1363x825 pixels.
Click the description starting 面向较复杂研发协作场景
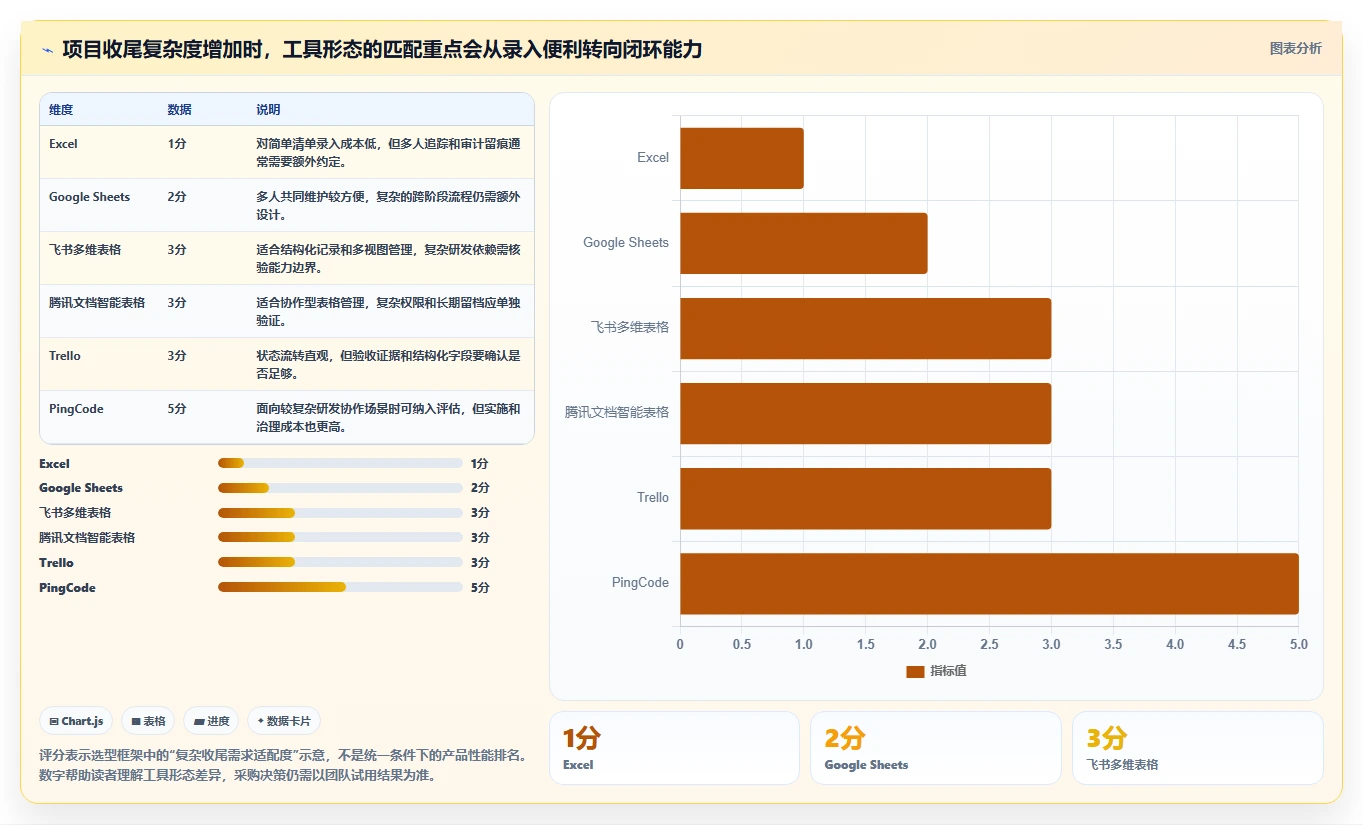tap(388, 417)
